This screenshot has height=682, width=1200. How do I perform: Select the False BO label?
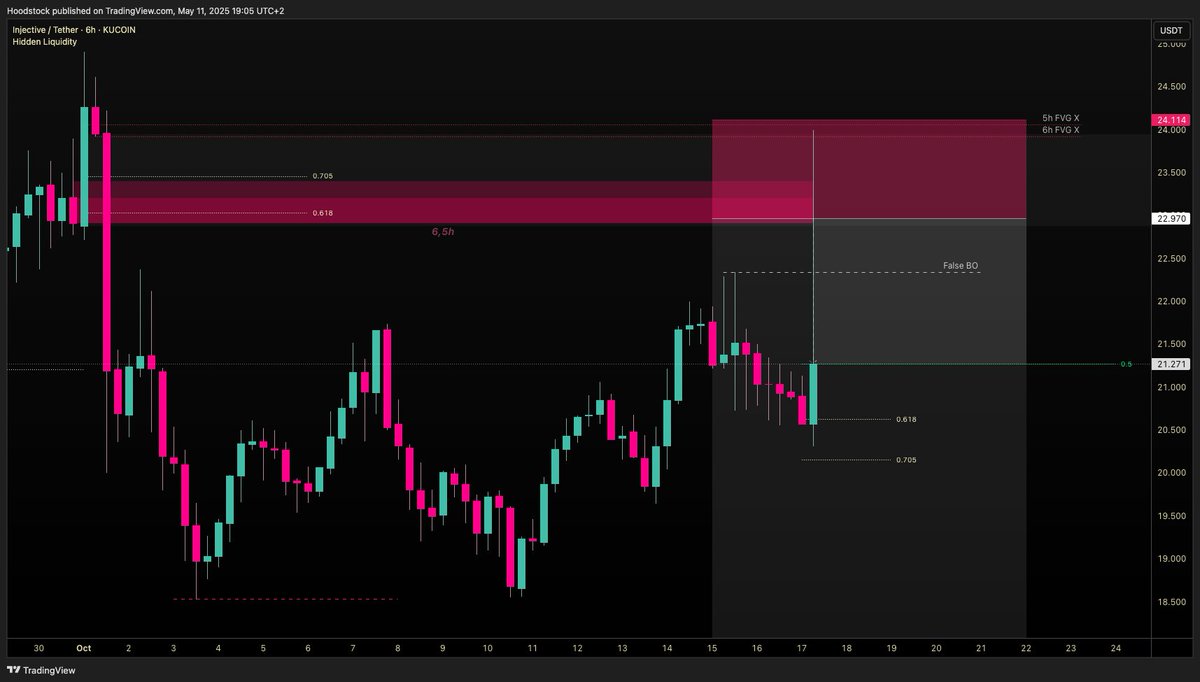[959, 266]
